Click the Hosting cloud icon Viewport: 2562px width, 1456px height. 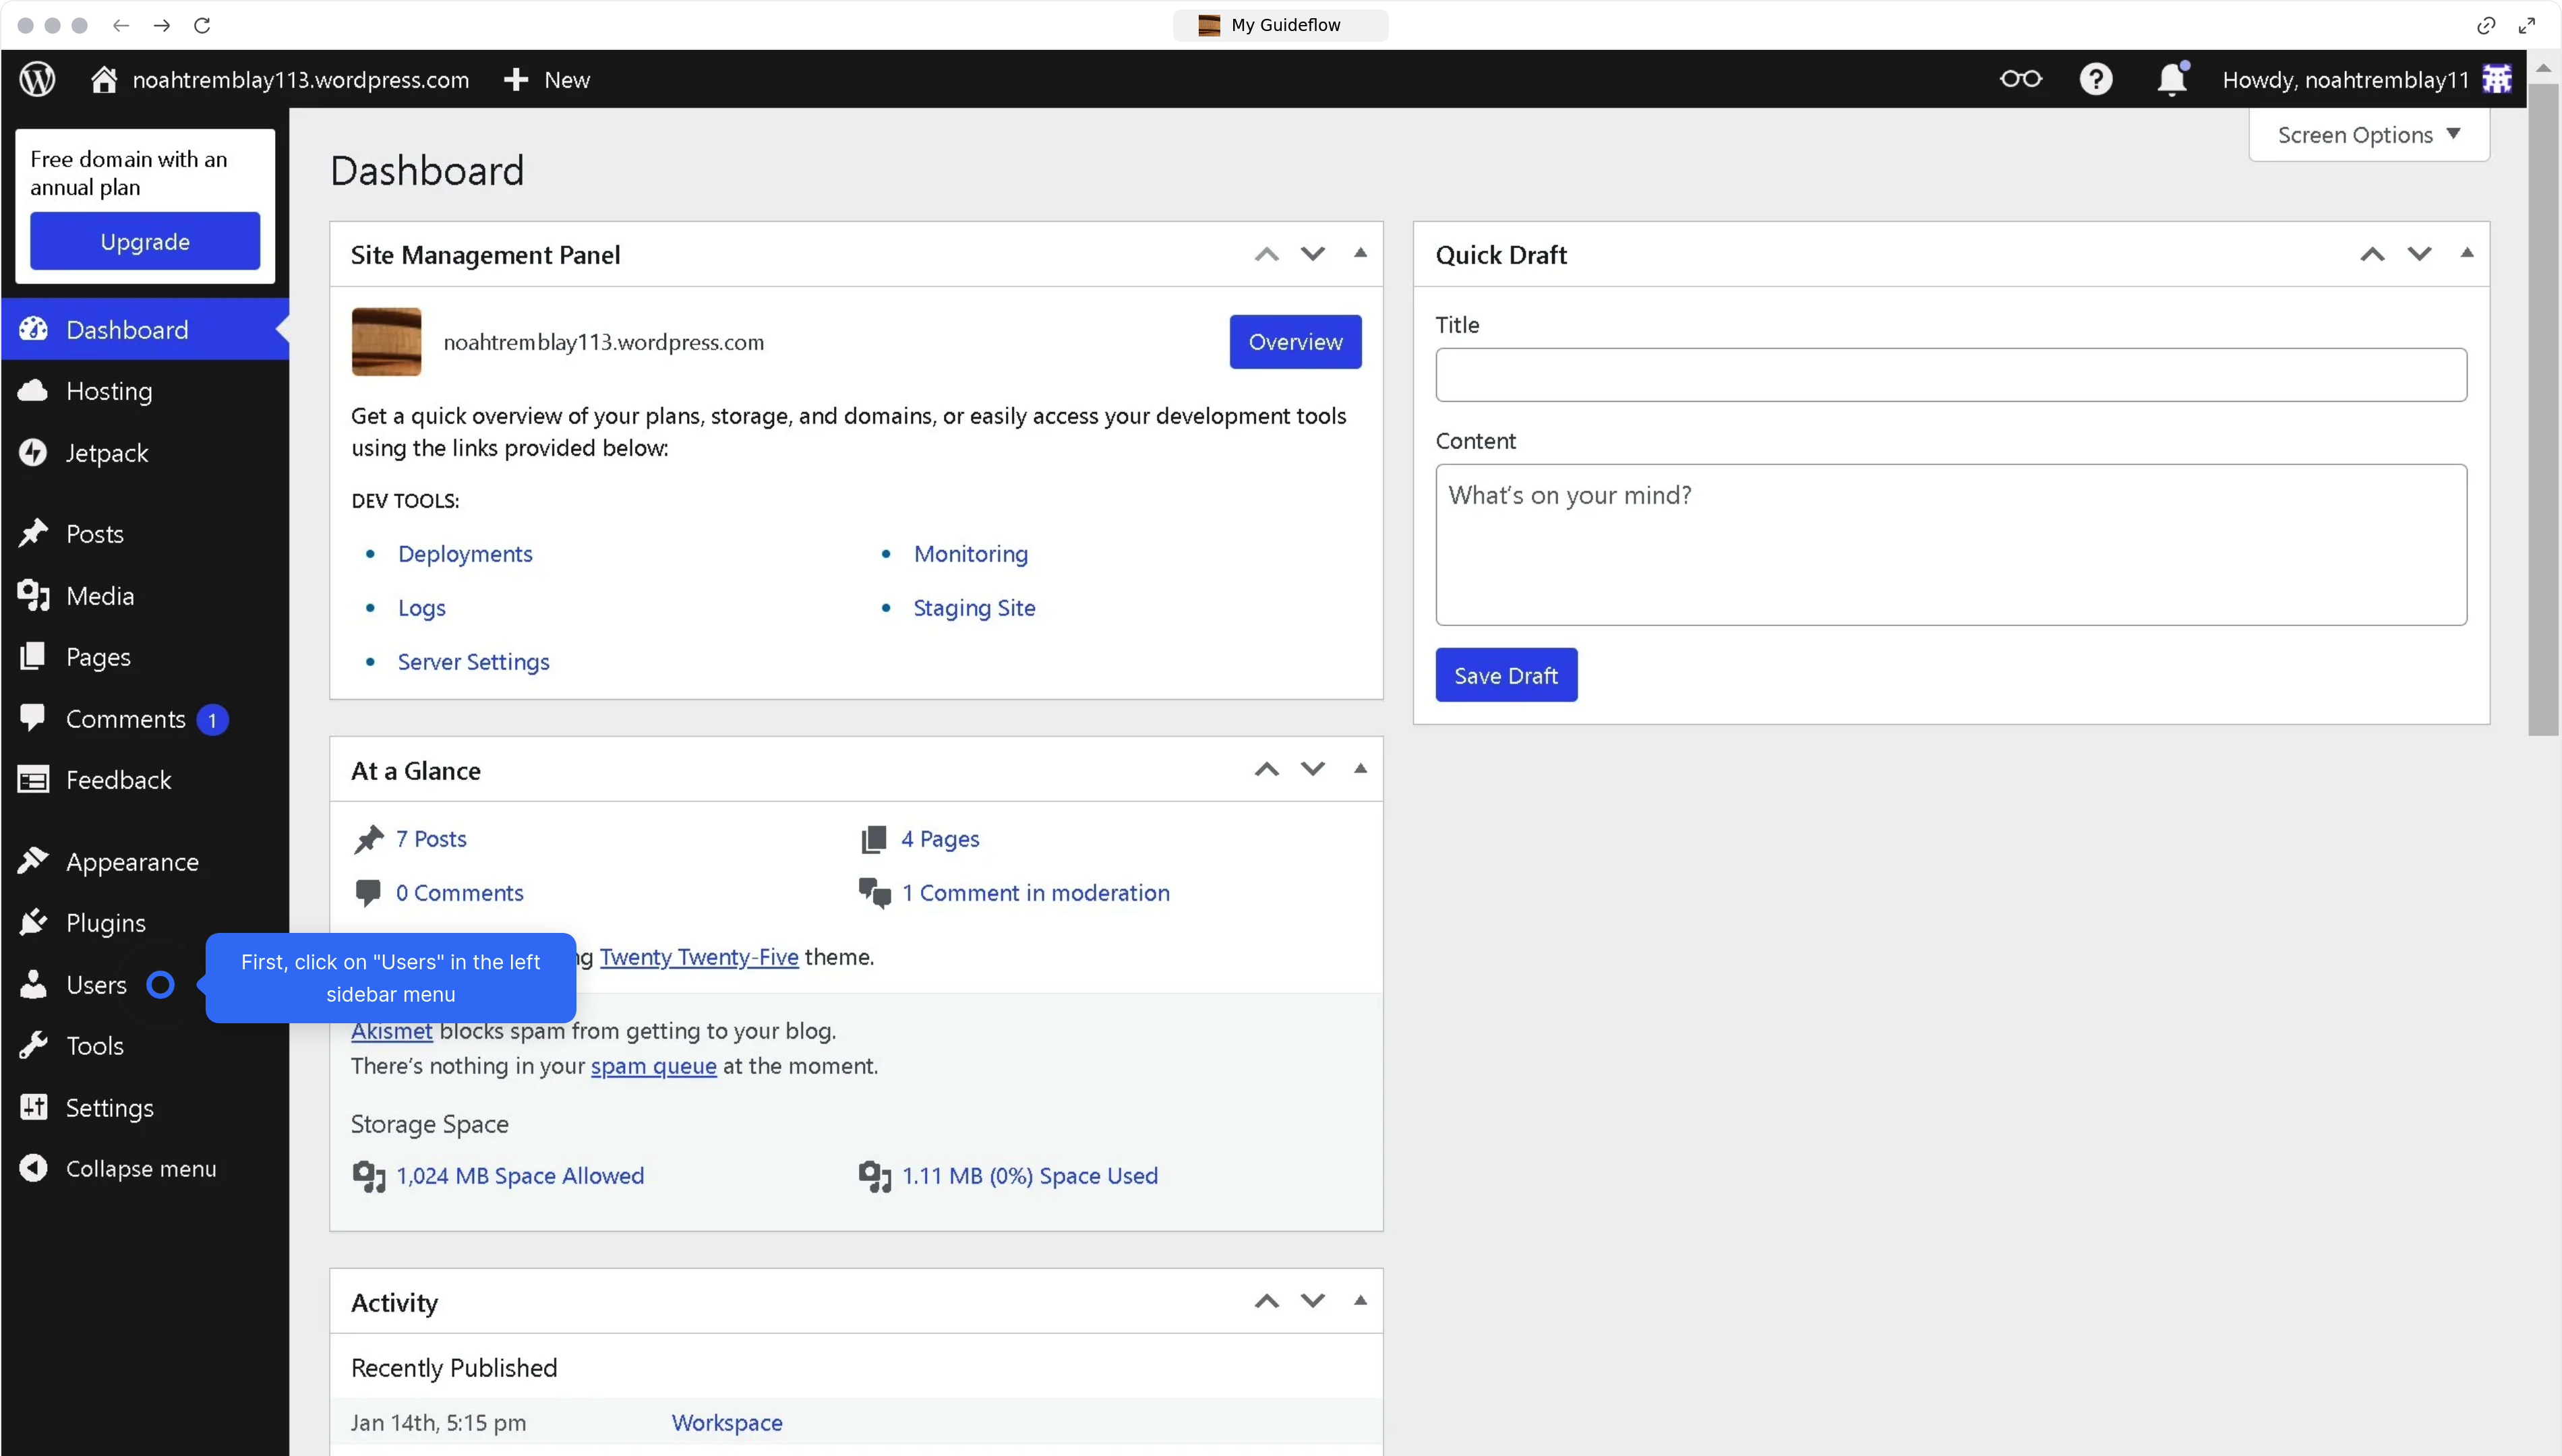pyautogui.click(x=33, y=390)
